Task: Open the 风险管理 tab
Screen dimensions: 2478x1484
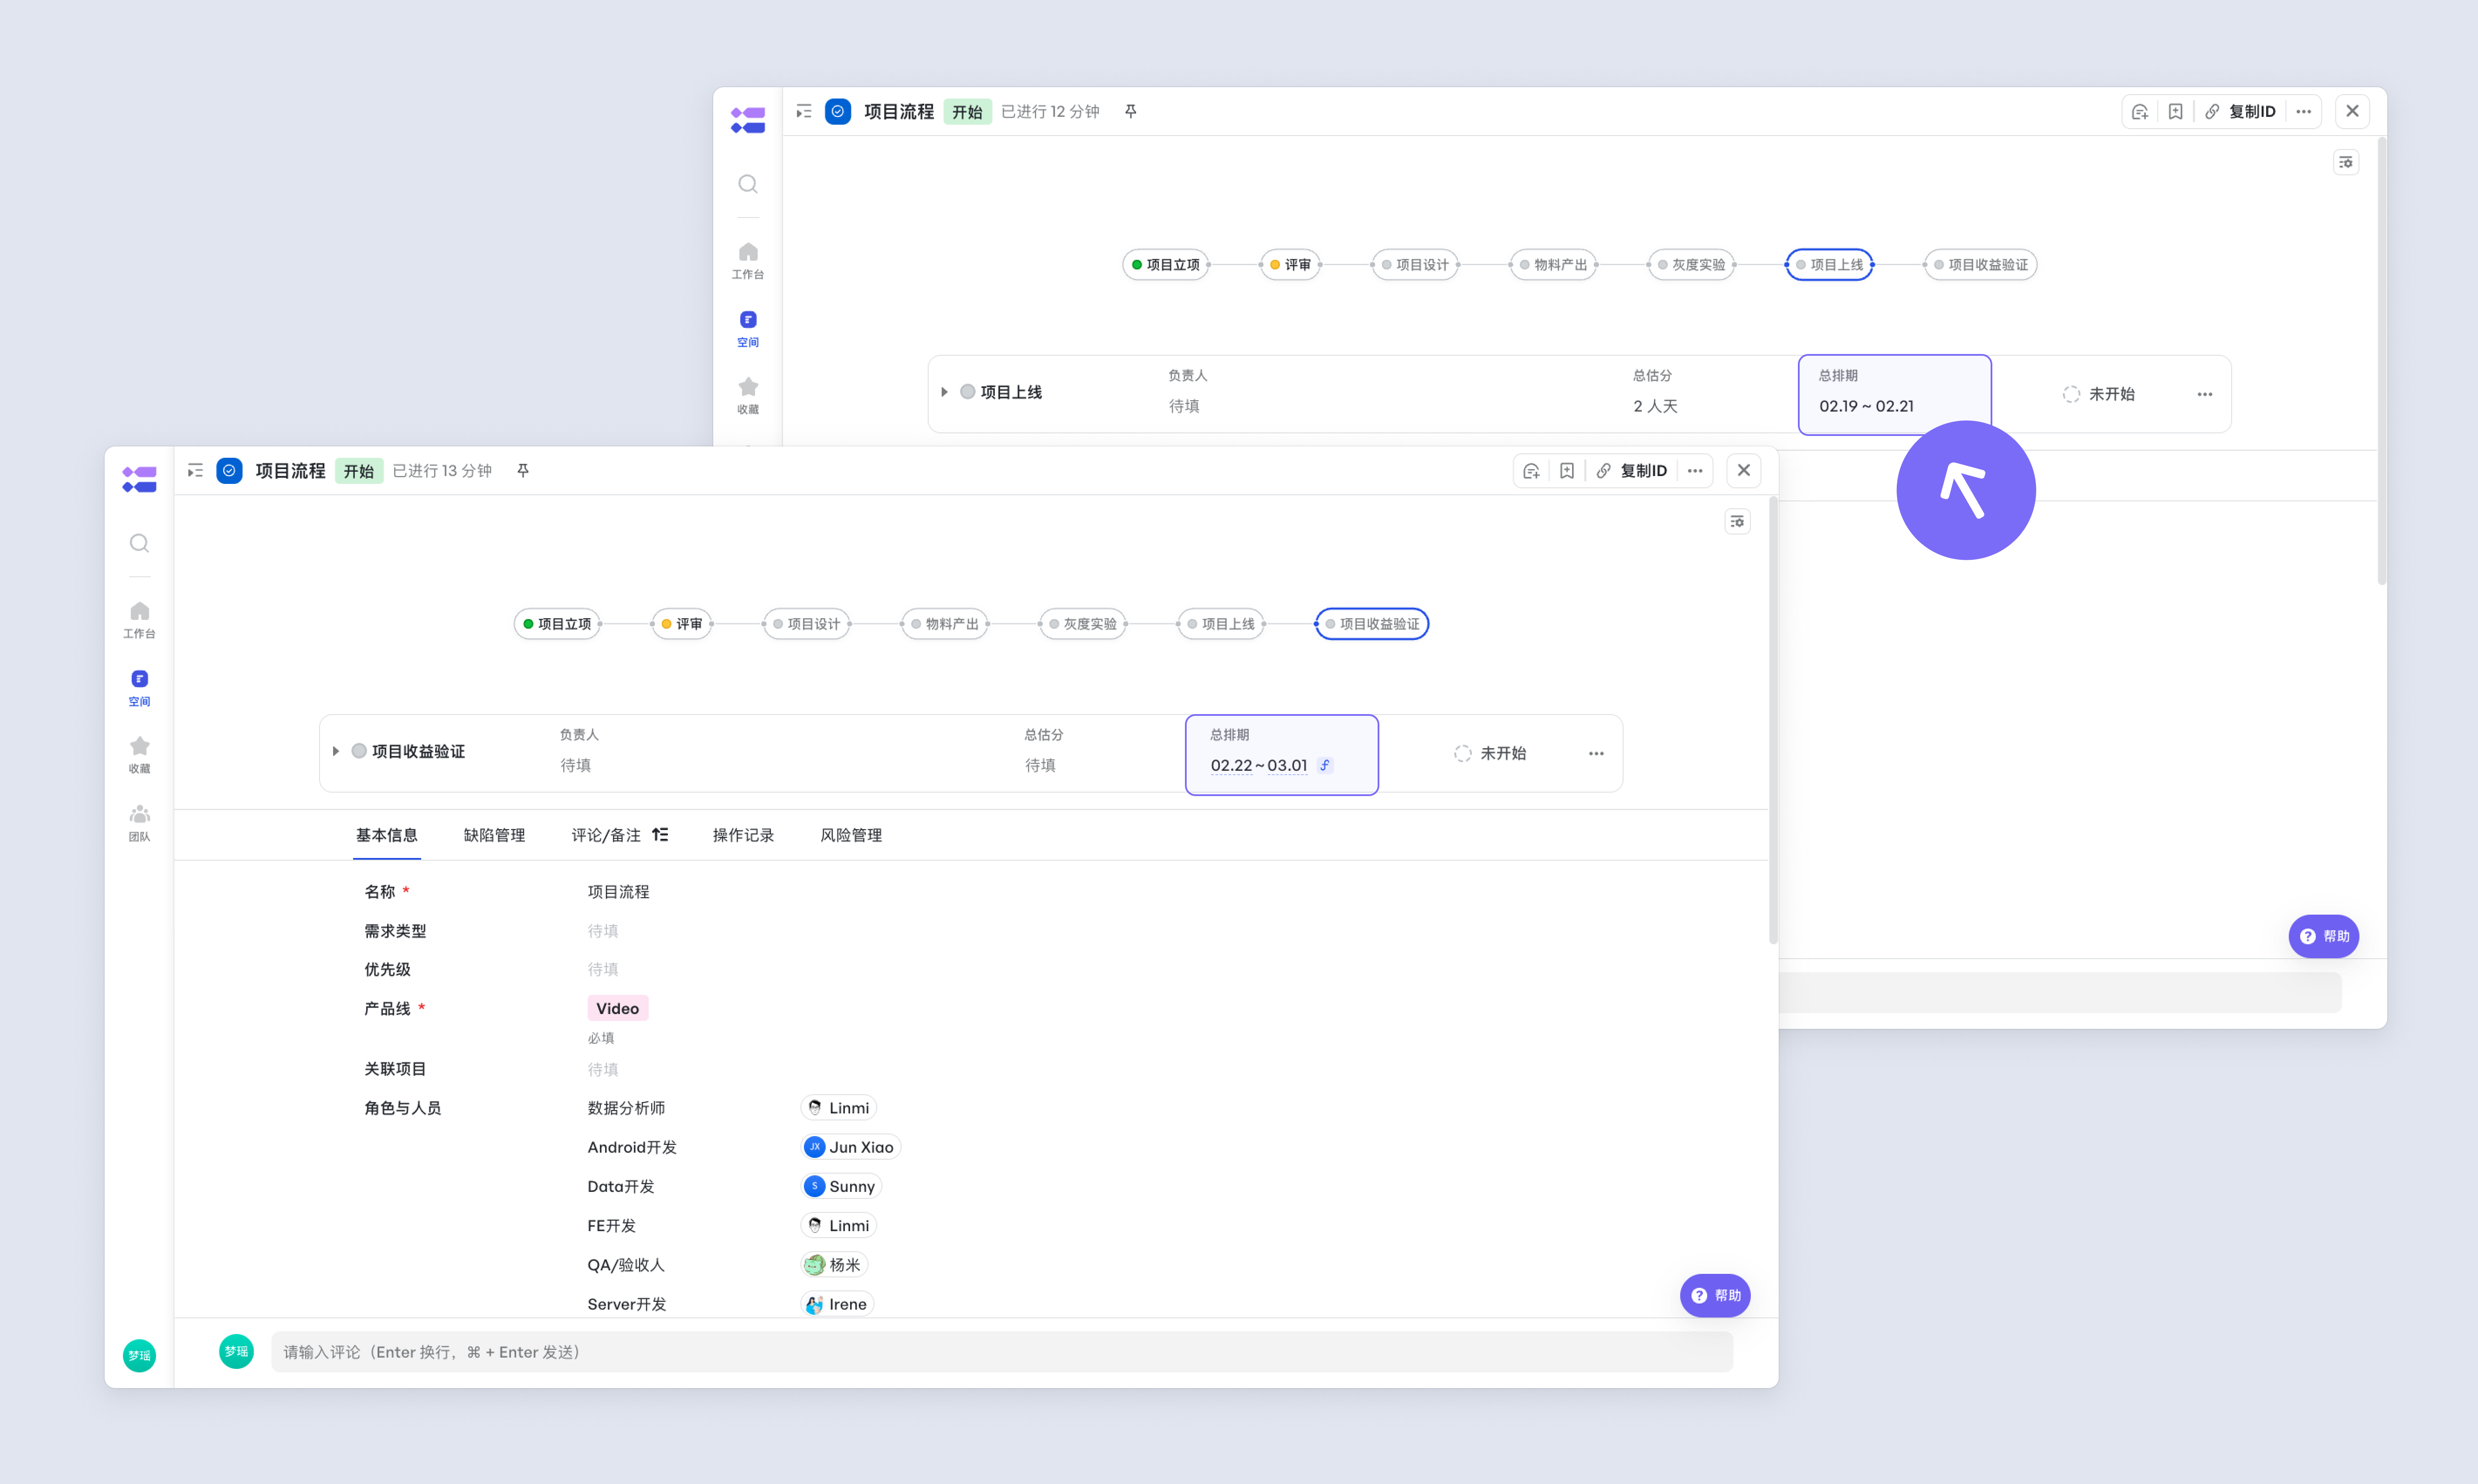Action: [x=851, y=835]
